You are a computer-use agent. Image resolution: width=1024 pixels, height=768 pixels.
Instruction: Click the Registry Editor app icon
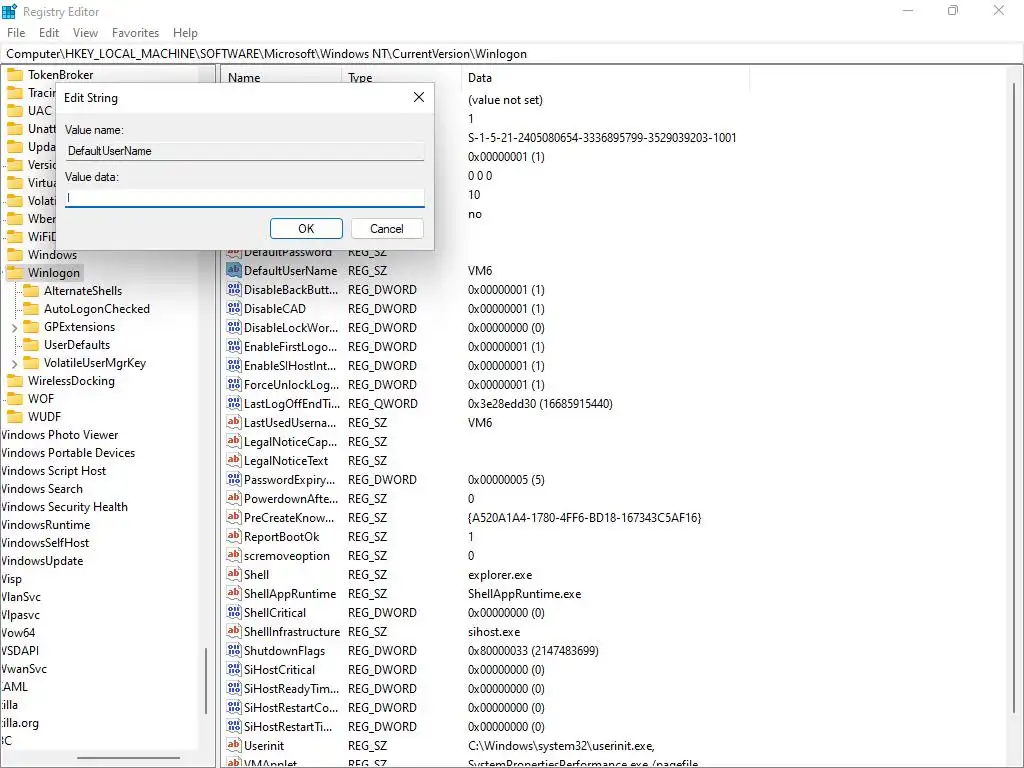click(x=10, y=11)
